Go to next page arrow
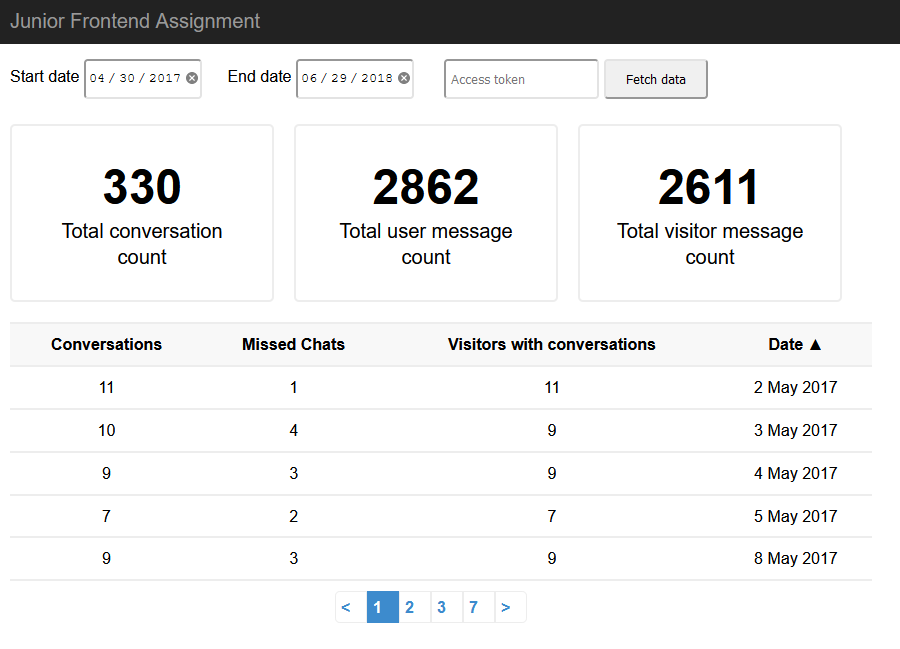 [510, 607]
